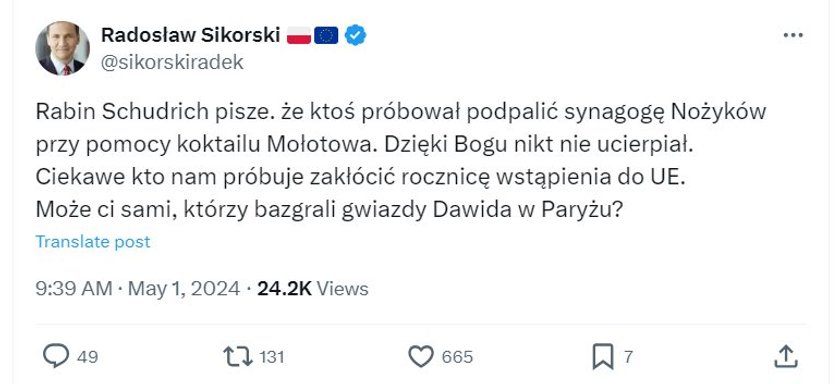This screenshot has width=840, height=384.
Task: Click the blue verified checkmark badge
Action: click(355, 35)
